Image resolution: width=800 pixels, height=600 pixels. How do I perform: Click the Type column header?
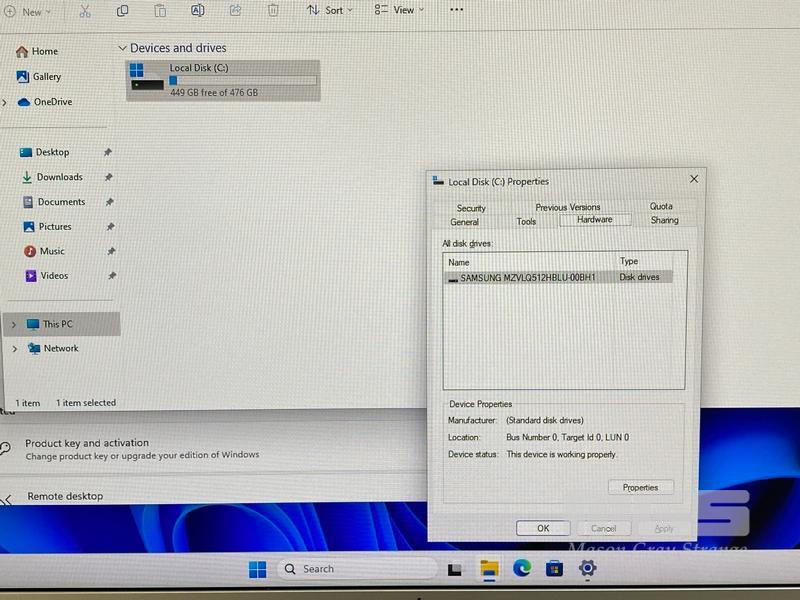629,261
